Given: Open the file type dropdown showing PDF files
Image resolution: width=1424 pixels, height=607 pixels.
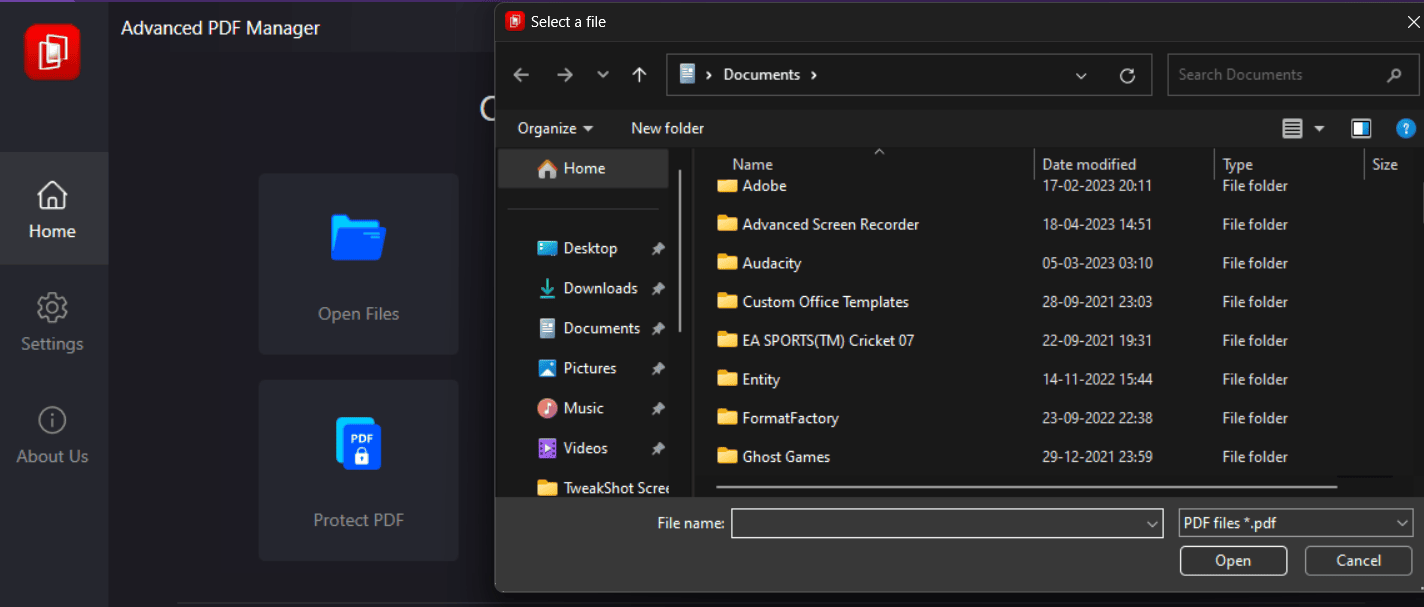Looking at the screenshot, I should [1295, 522].
